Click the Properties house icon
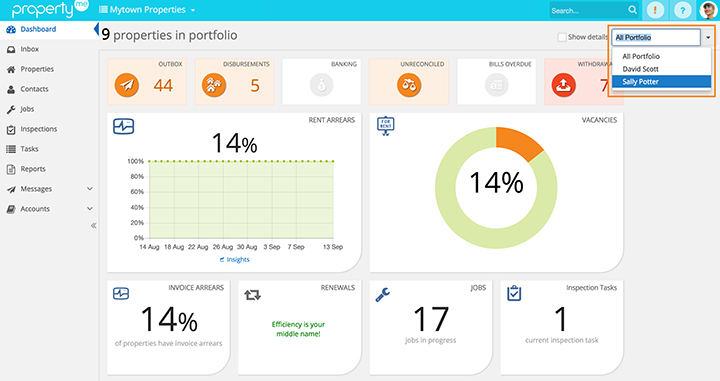720x381 pixels. pyautogui.click(x=11, y=69)
